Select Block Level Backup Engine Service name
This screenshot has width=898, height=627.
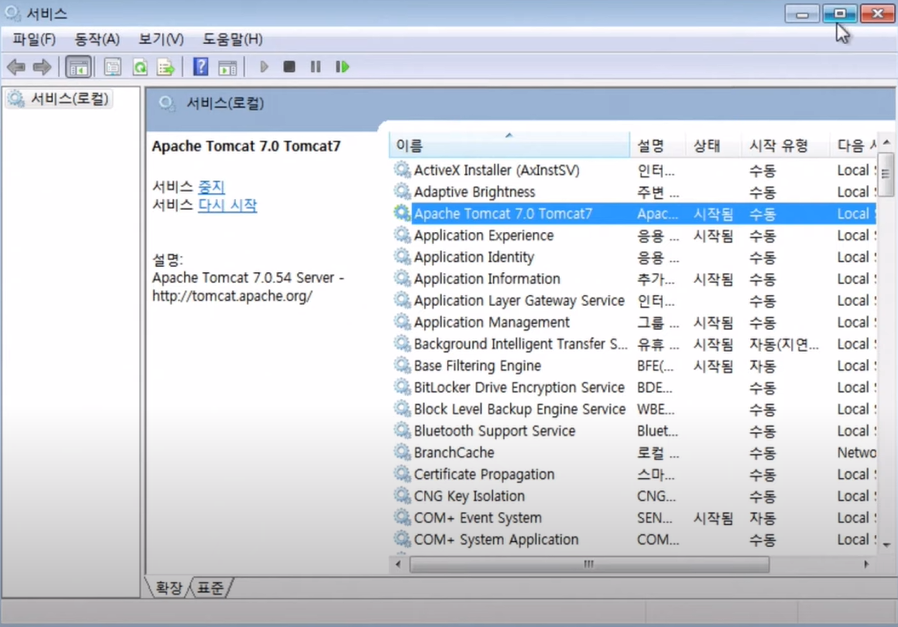coord(519,409)
